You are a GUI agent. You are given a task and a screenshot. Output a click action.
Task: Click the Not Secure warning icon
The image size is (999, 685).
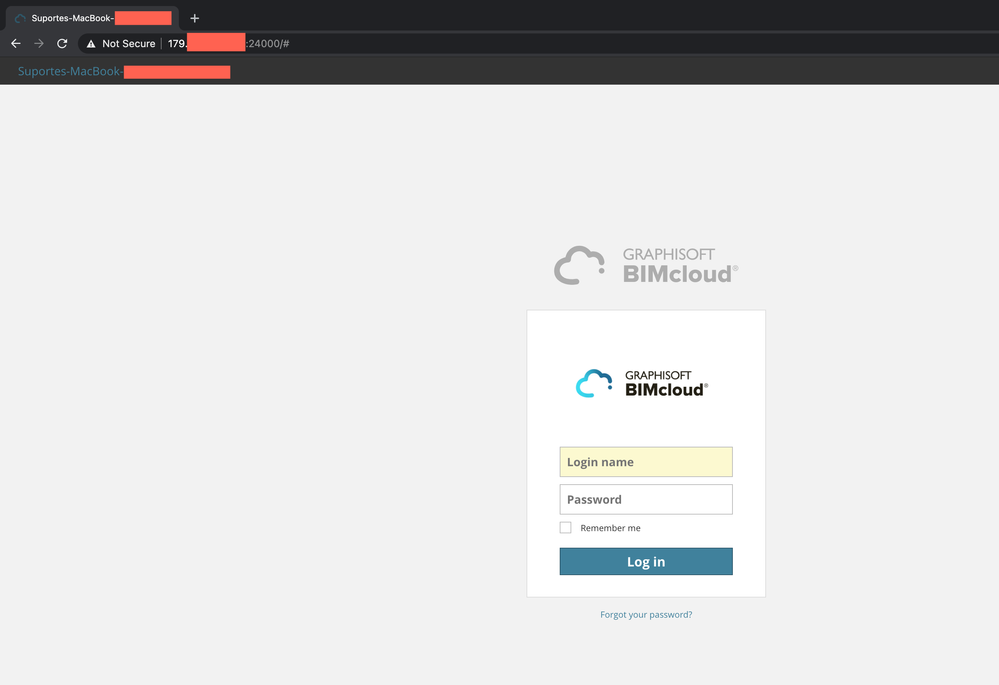pyautogui.click(x=91, y=44)
